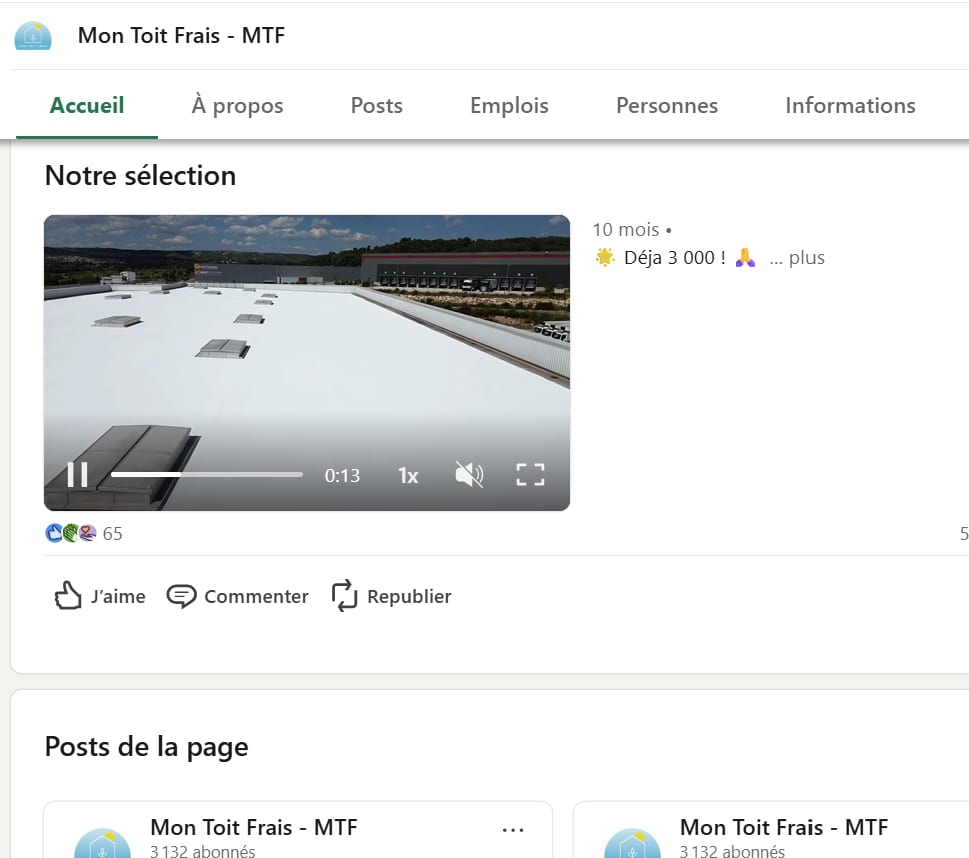Select the Personnes tab
Viewport: 969px width, 858px height.
pos(667,106)
